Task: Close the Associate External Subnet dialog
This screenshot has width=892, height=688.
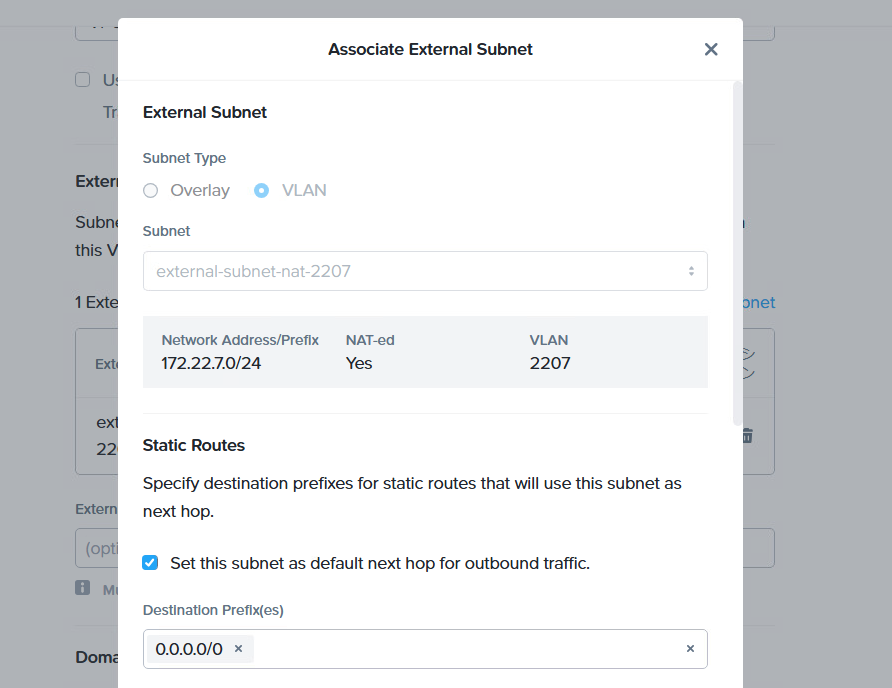Action: [711, 49]
